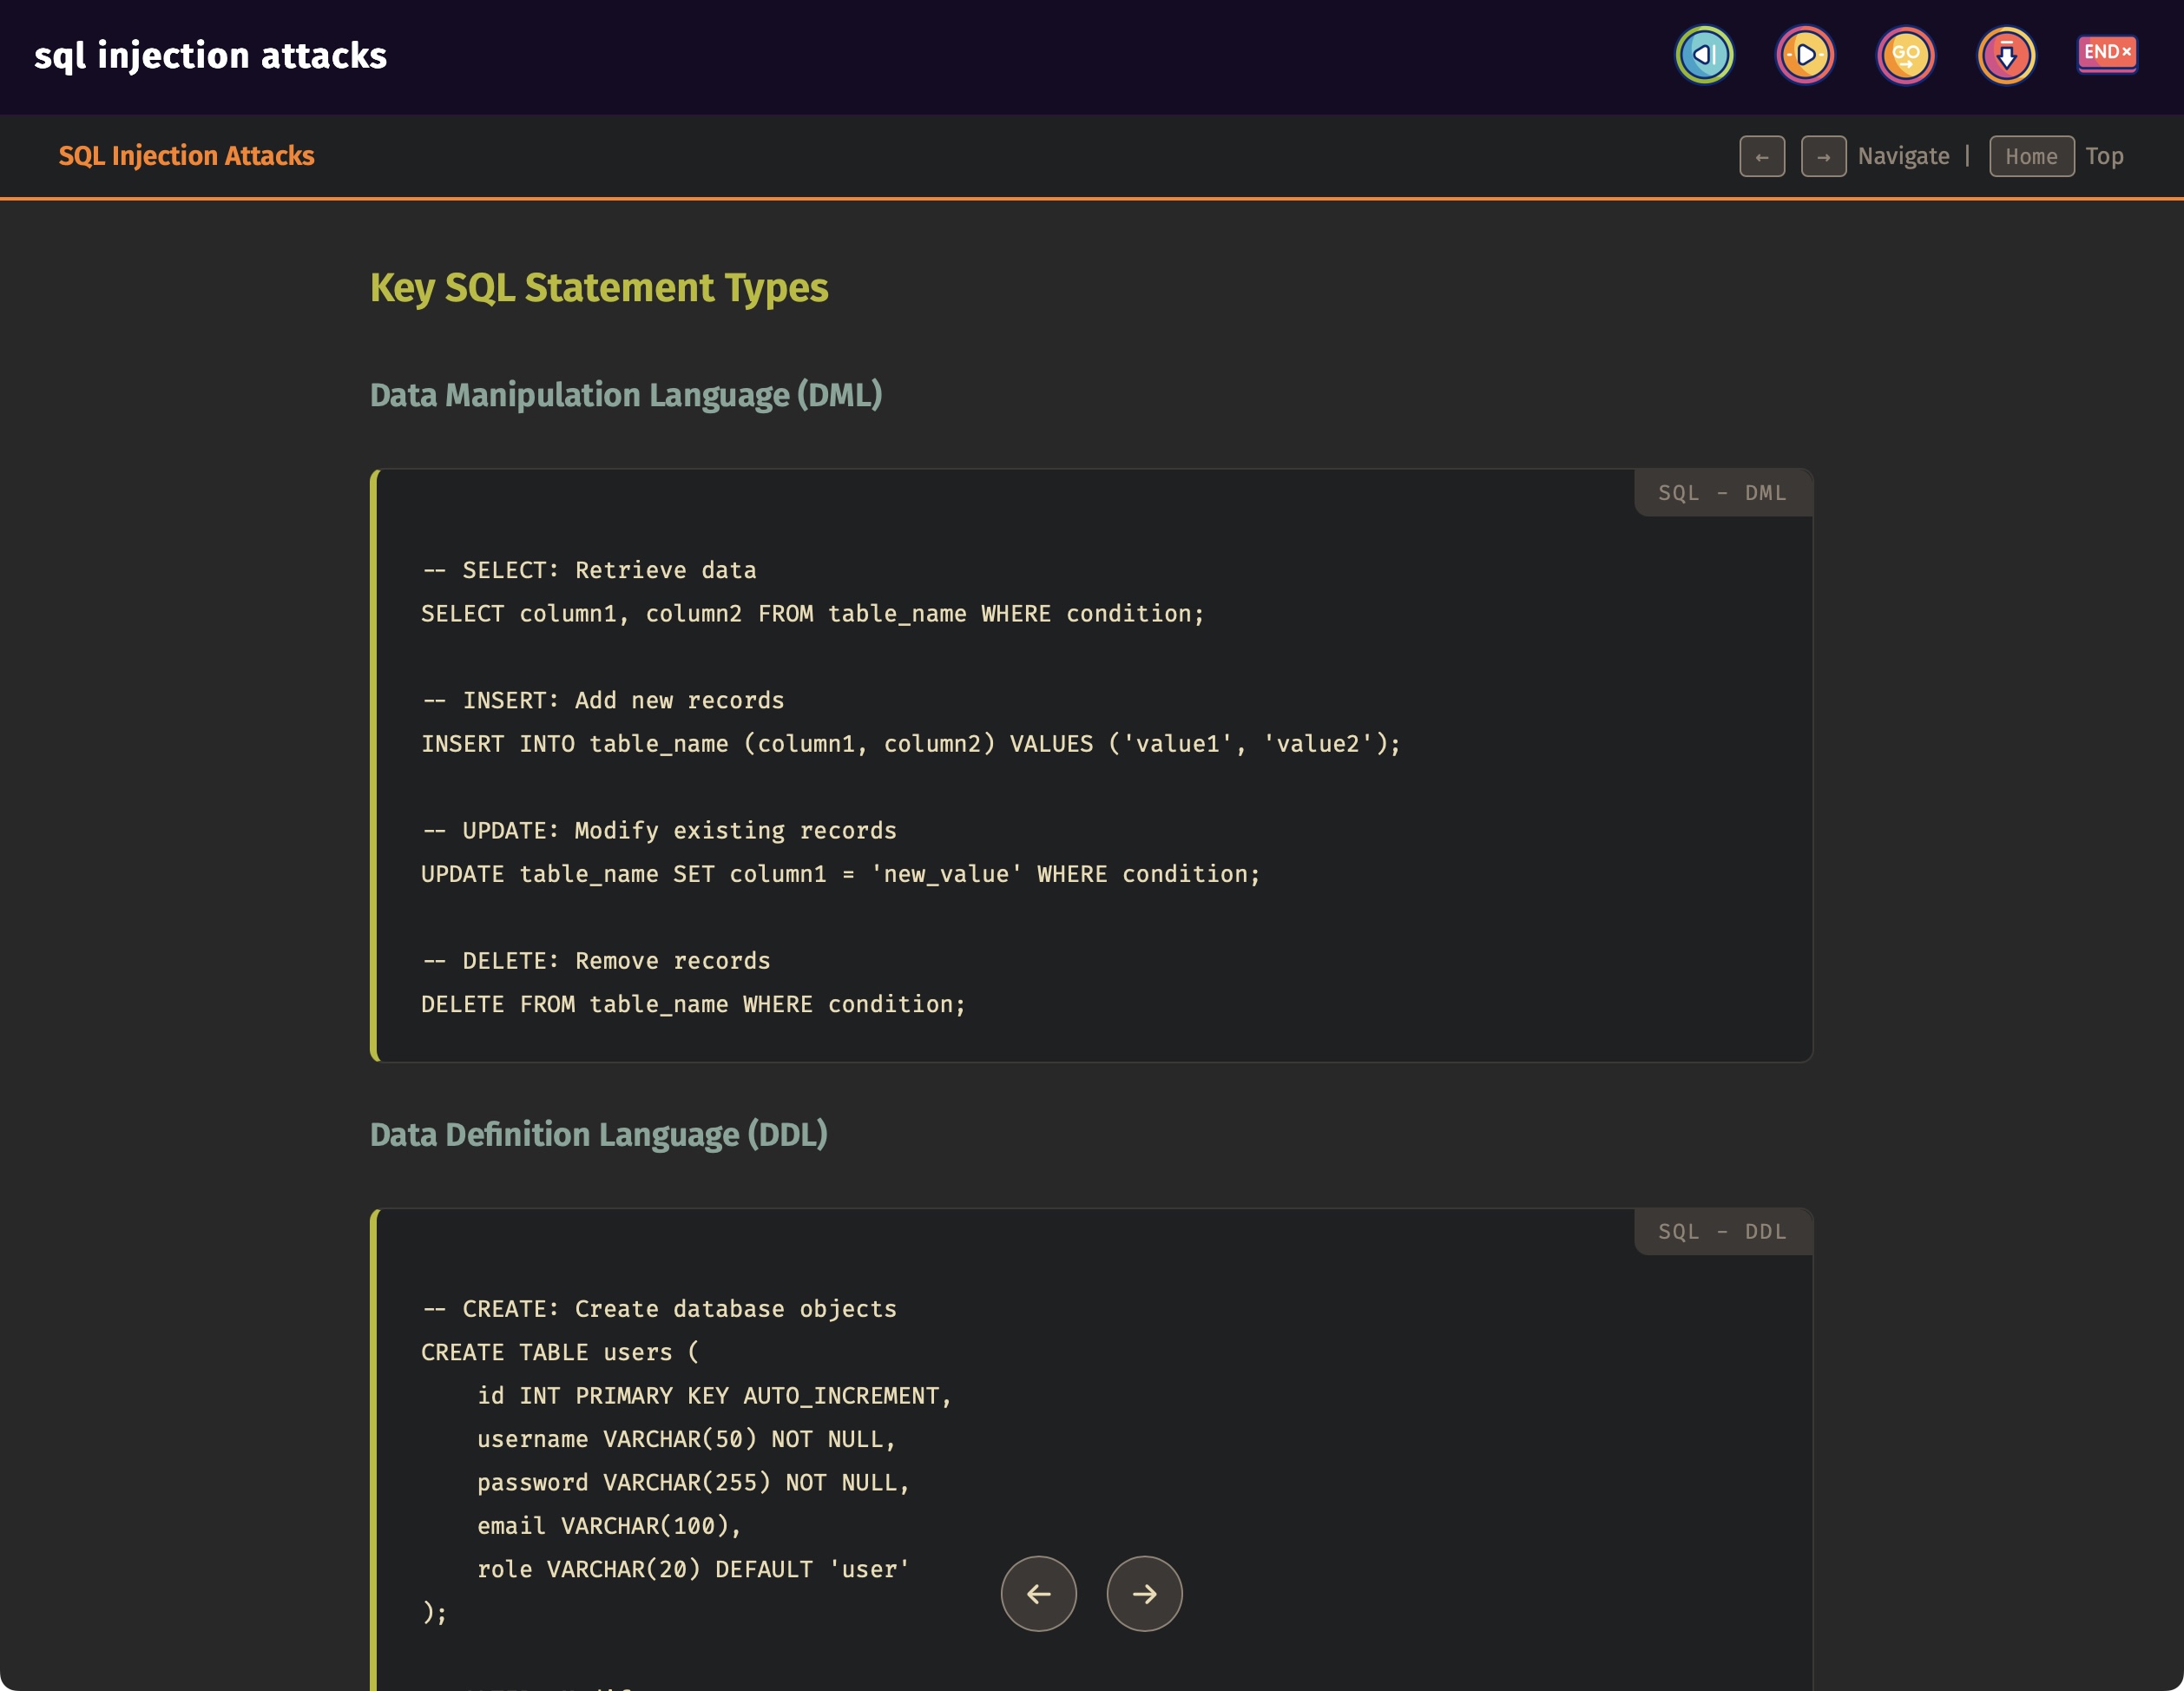Click the yellow GO arrow icon
The height and width of the screenshot is (1691, 2184).
point(1905,55)
